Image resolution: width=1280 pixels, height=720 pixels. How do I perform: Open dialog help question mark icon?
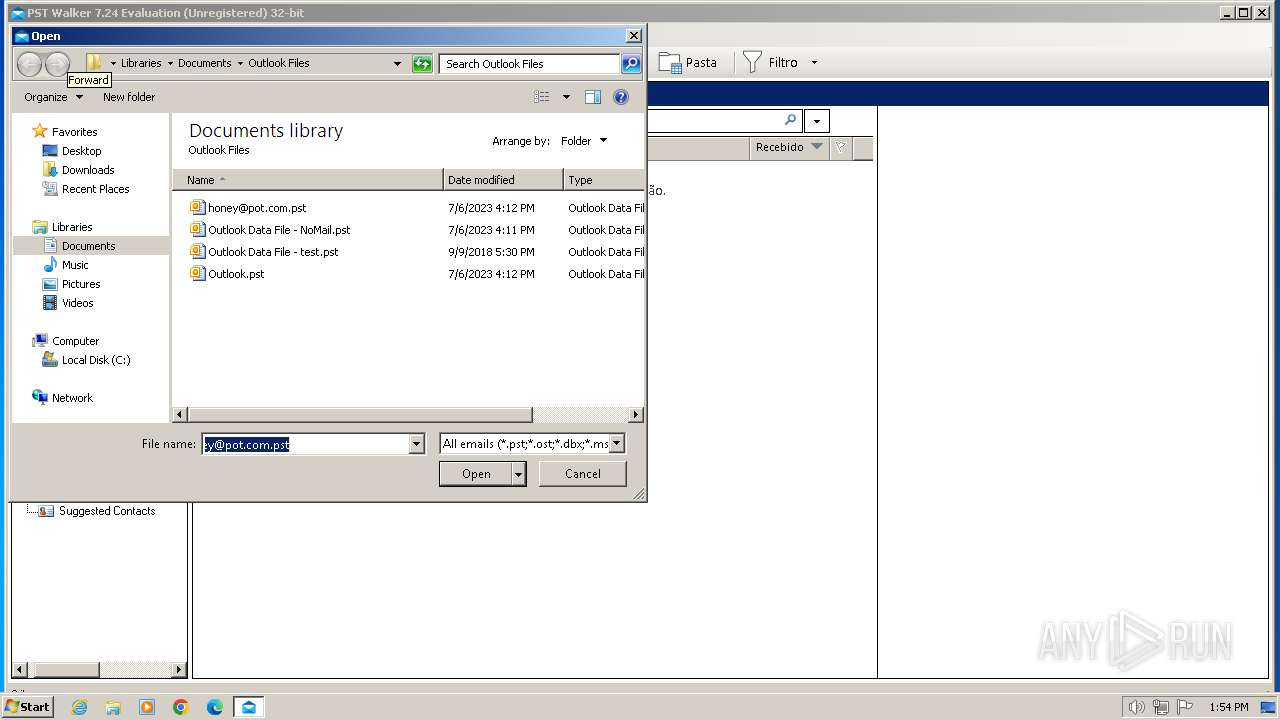coord(621,97)
